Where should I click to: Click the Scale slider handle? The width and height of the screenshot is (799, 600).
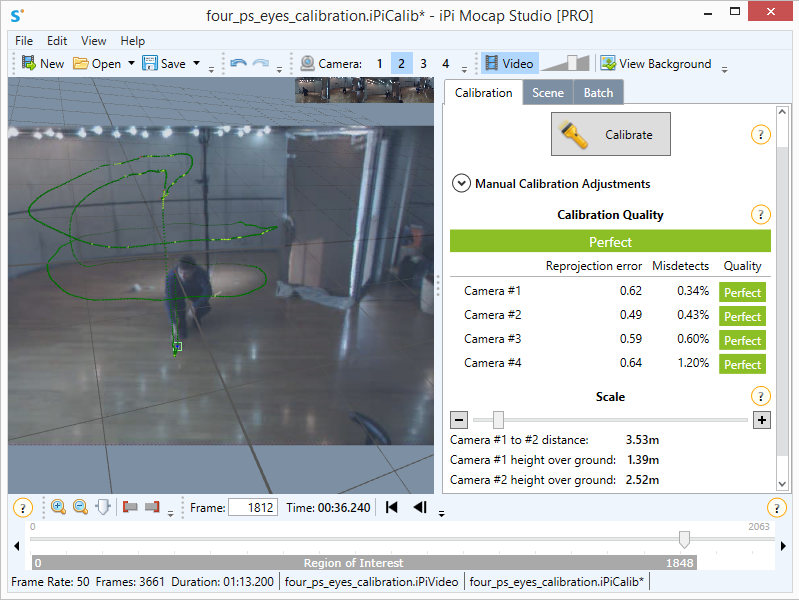click(498, 420)
